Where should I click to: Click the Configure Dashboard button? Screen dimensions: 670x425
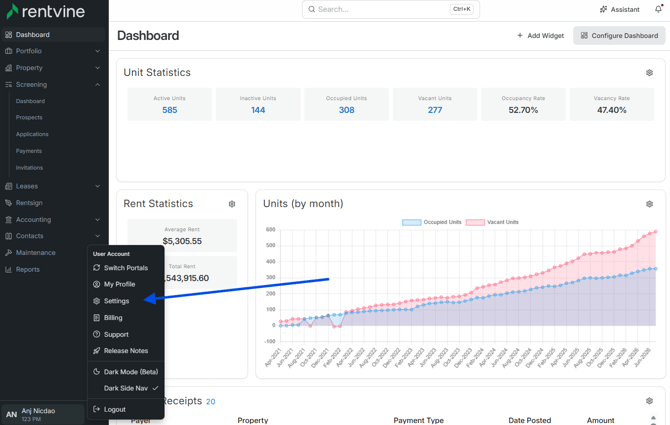619,35
